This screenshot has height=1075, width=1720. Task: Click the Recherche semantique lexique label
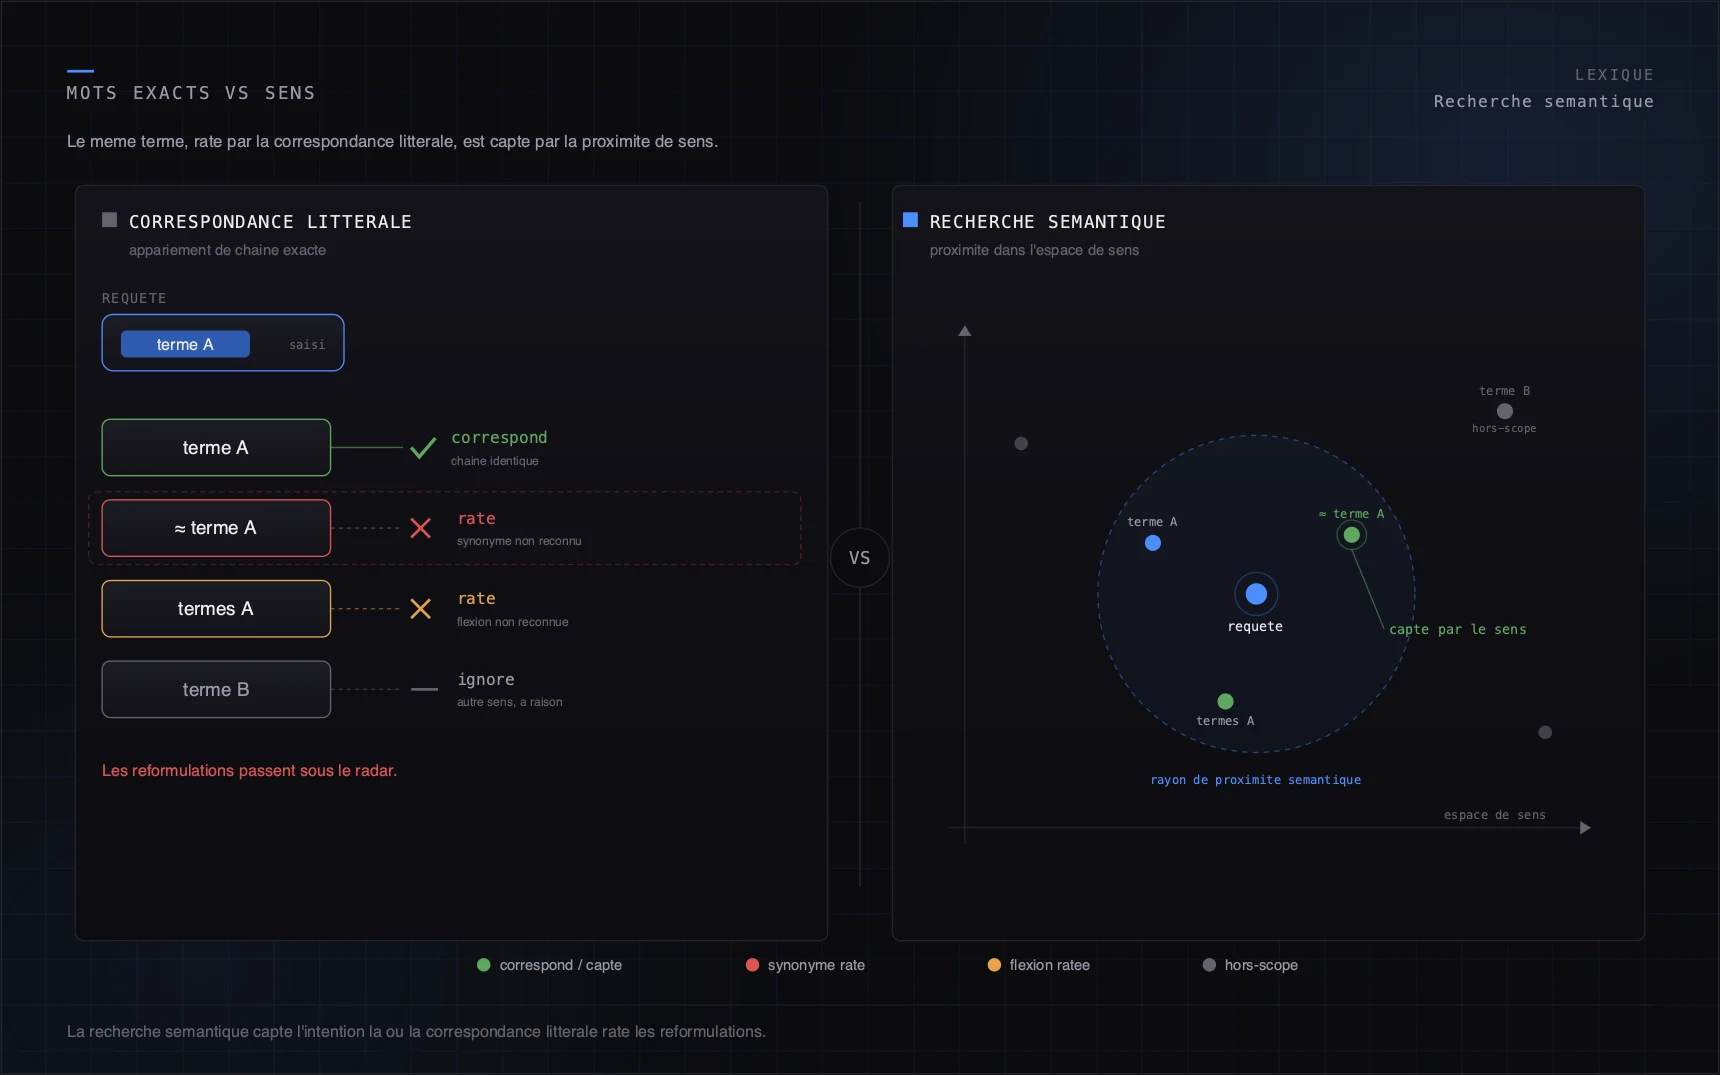[x=1543, y=101]
